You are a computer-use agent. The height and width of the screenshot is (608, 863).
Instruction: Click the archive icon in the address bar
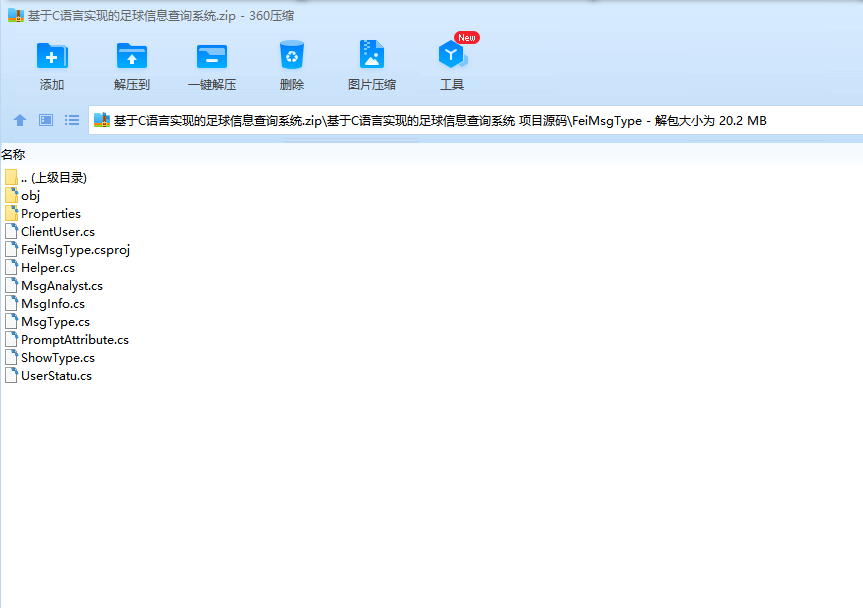point(102,120)
